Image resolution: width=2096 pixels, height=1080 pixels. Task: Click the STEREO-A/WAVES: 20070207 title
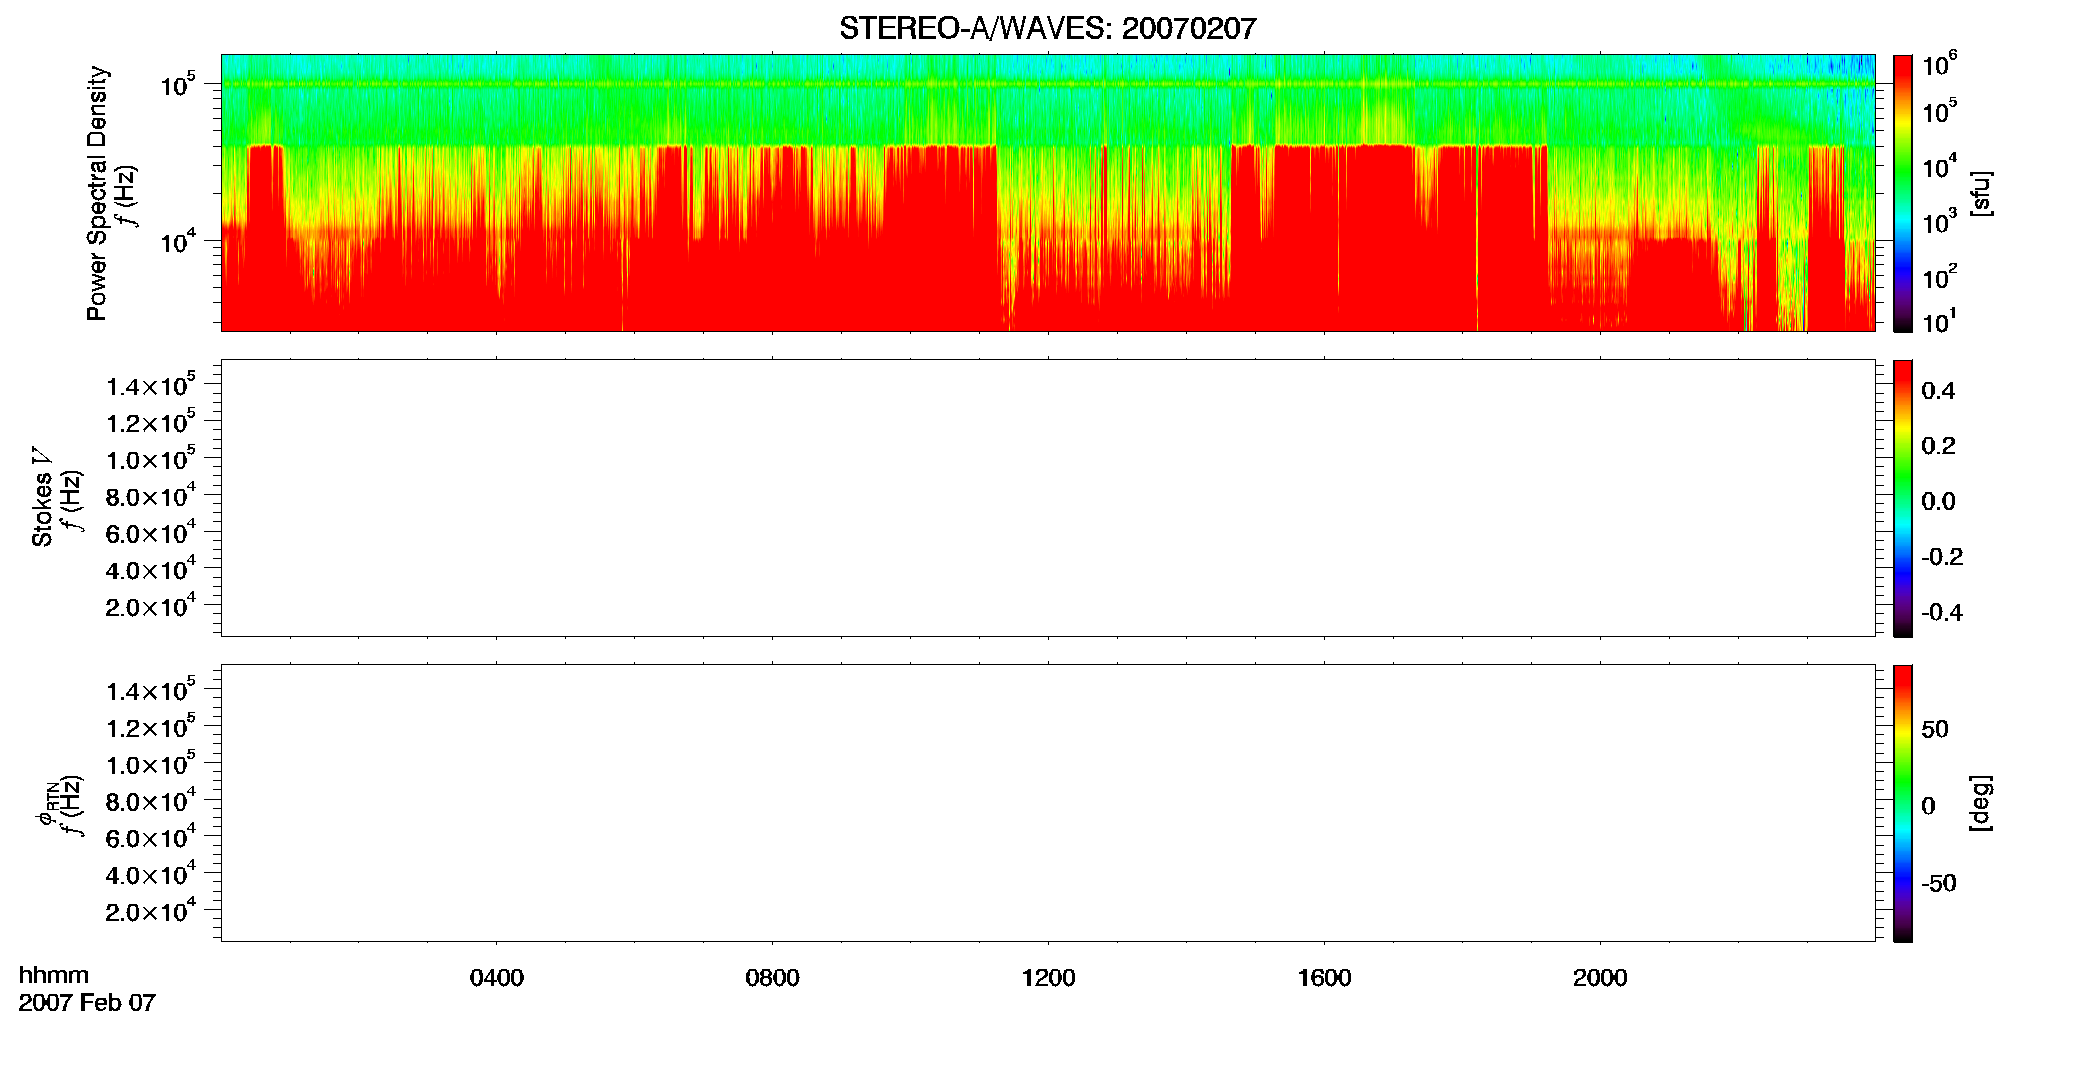1047,29
